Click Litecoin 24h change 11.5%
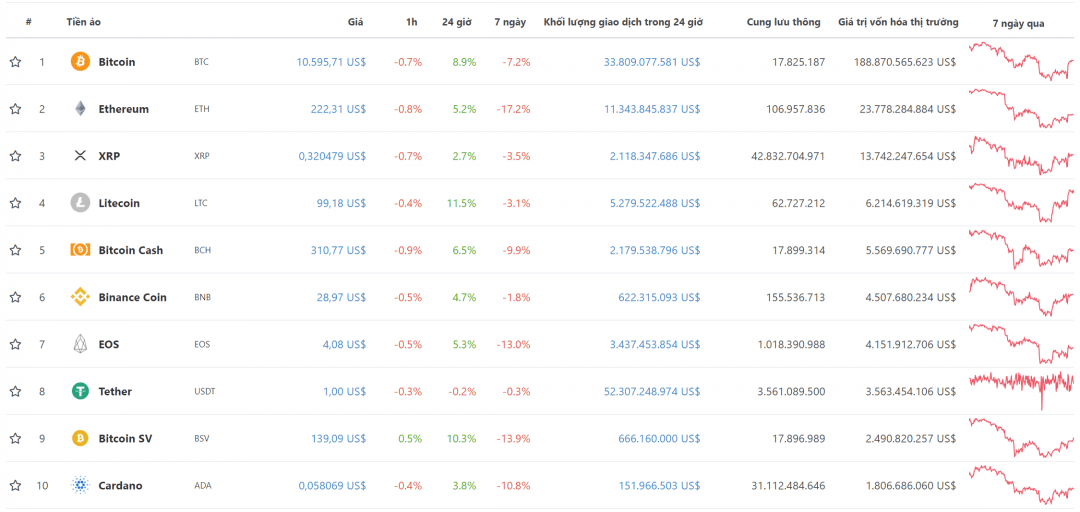 461,203
